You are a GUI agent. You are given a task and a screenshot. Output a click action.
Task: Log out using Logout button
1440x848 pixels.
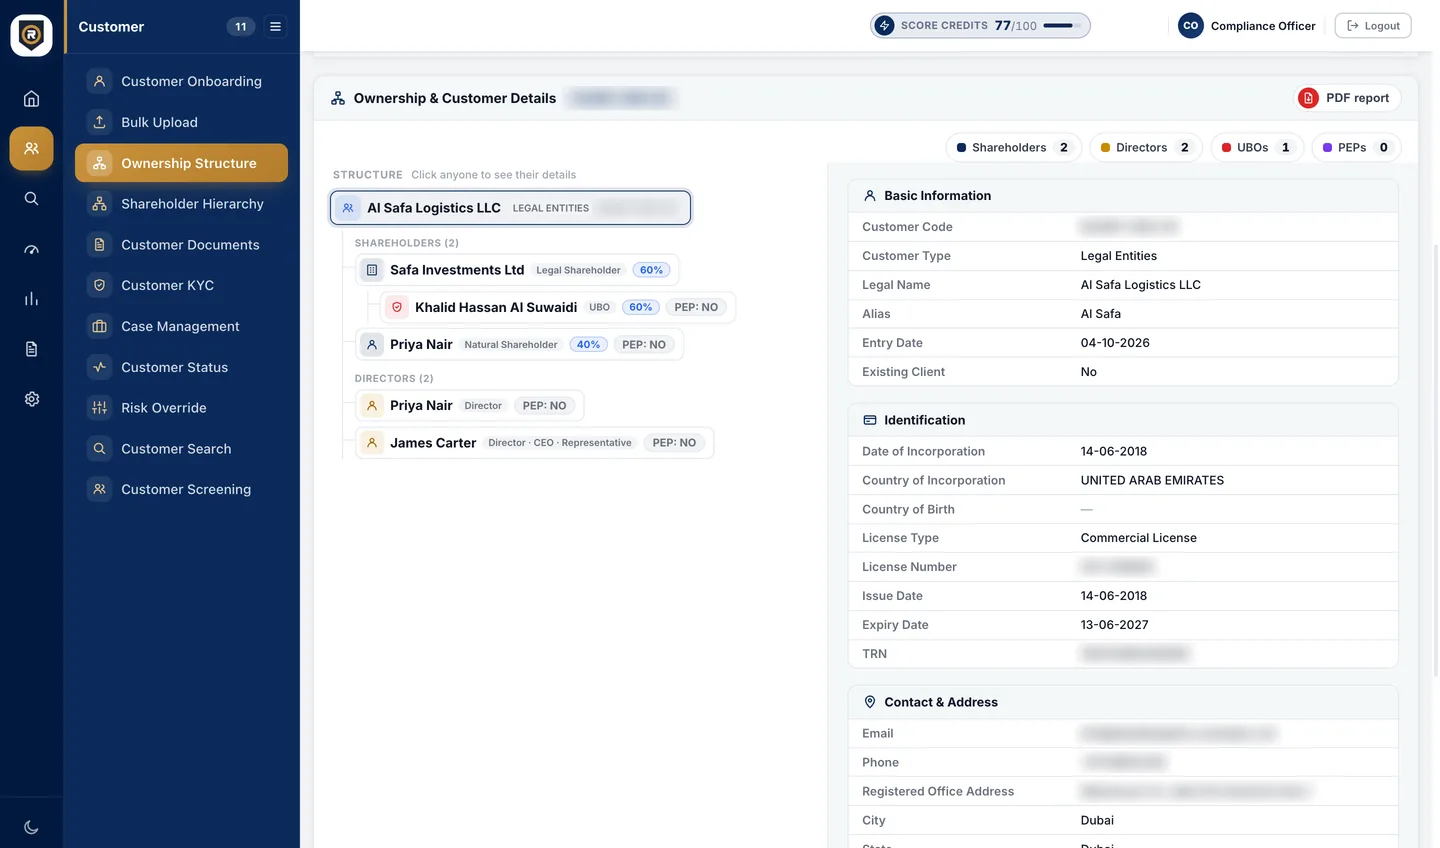1372,26
